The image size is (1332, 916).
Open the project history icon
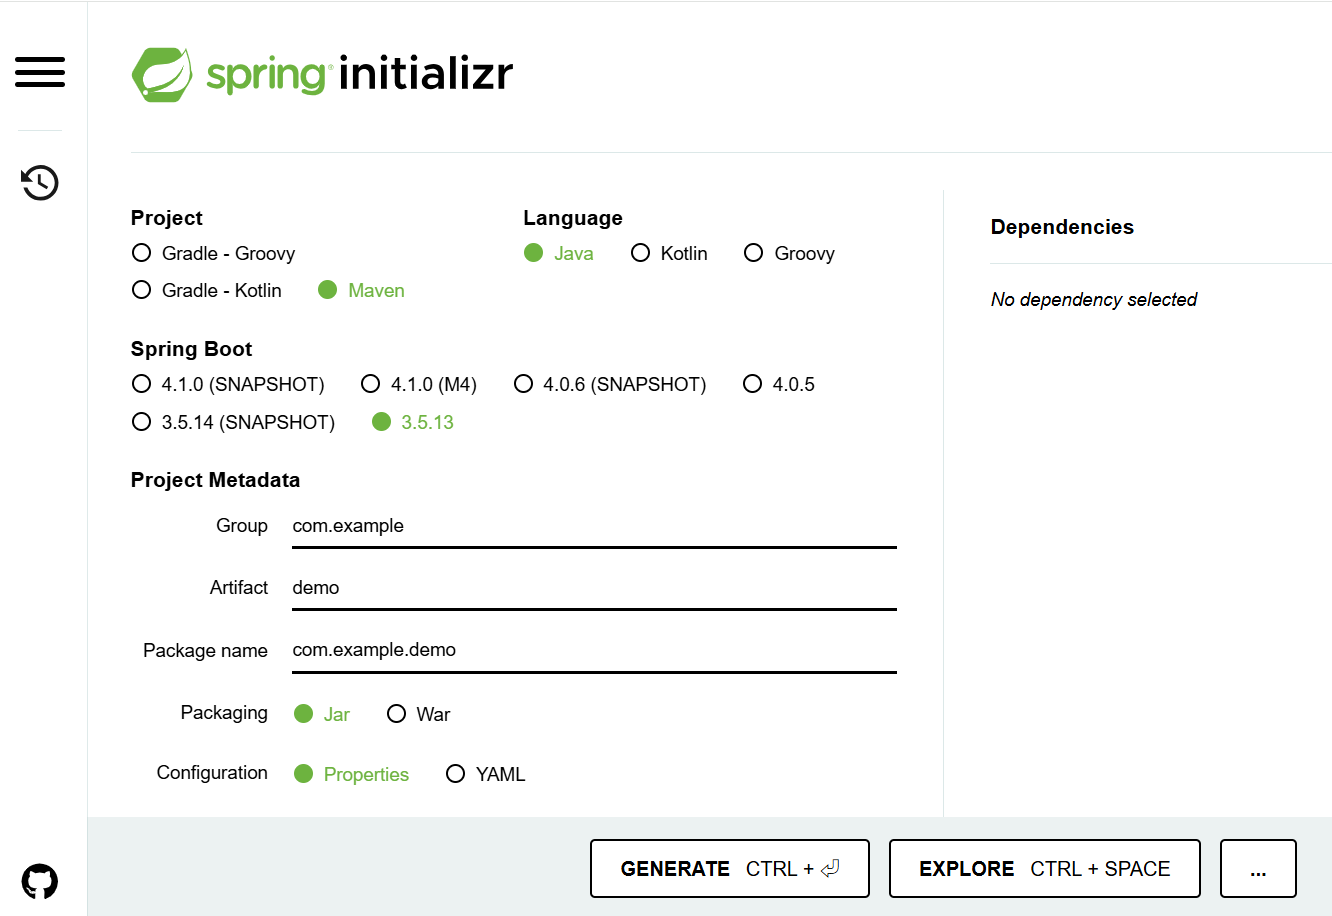(40, 182)
